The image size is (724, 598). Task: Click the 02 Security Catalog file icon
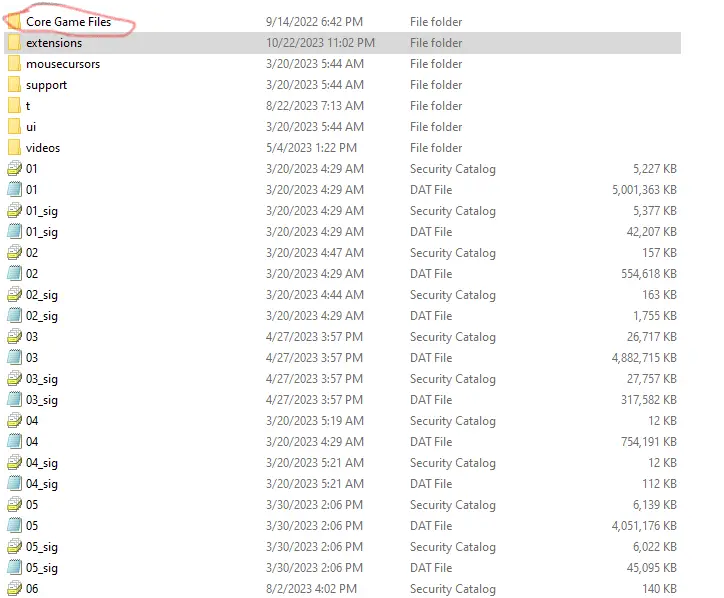pos(14,253)
